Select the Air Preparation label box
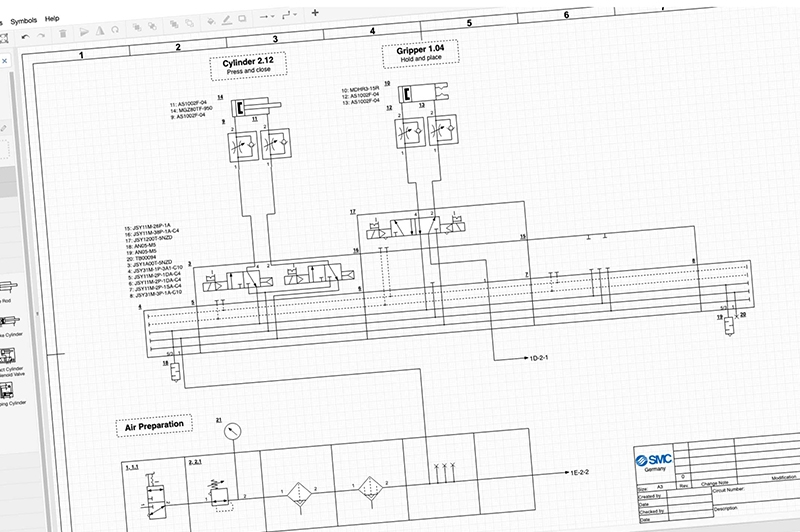Viewport: 800px width, 532px height. point(154,426)
